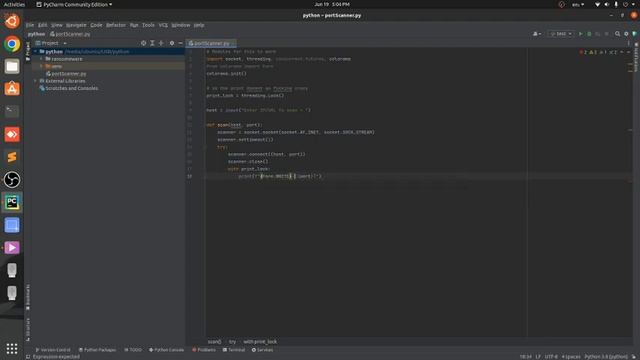Click the Select Opened File target icon
The image size is (640, 360).
[x=143, y=43]
